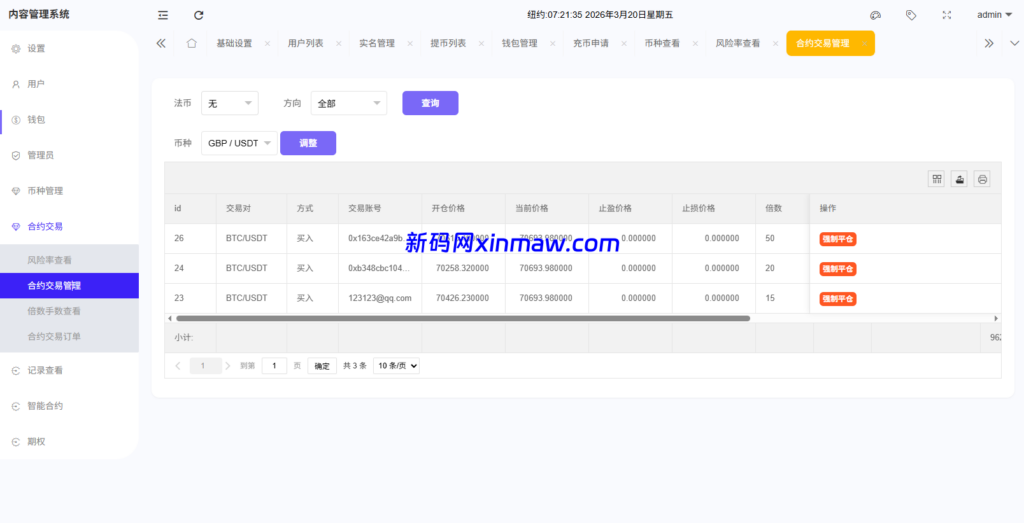
Task: Expand the 期权 sidebar menu
Action: click(69, 441)
